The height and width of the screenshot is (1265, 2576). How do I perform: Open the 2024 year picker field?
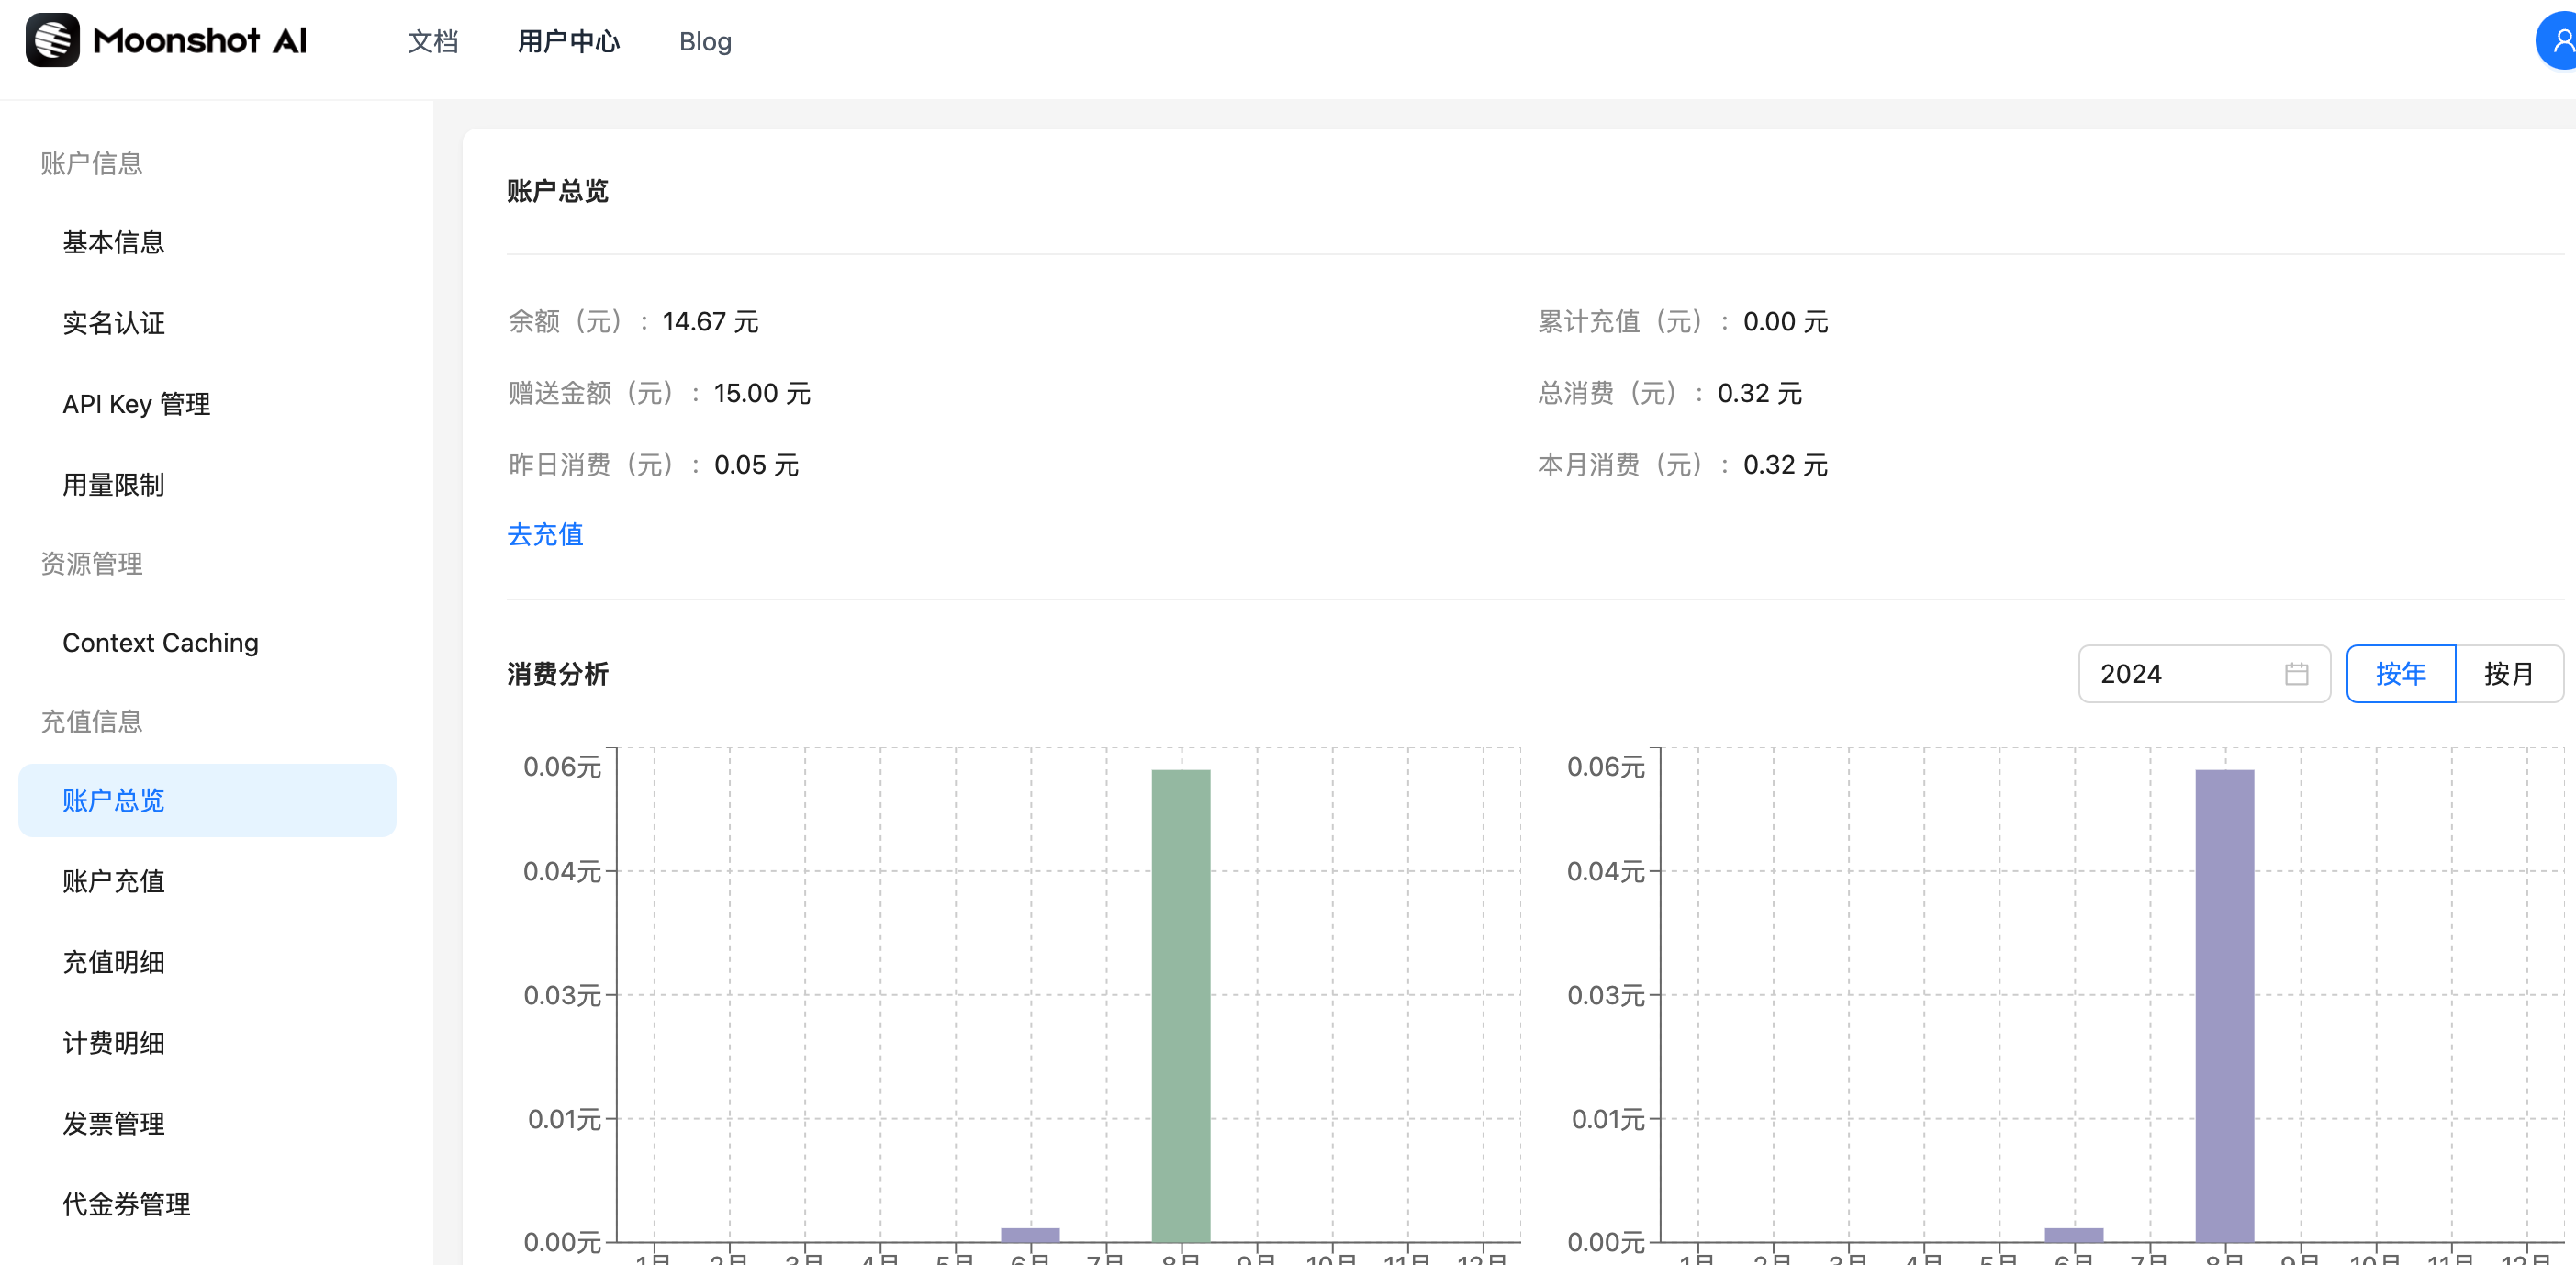[2180, 674]
